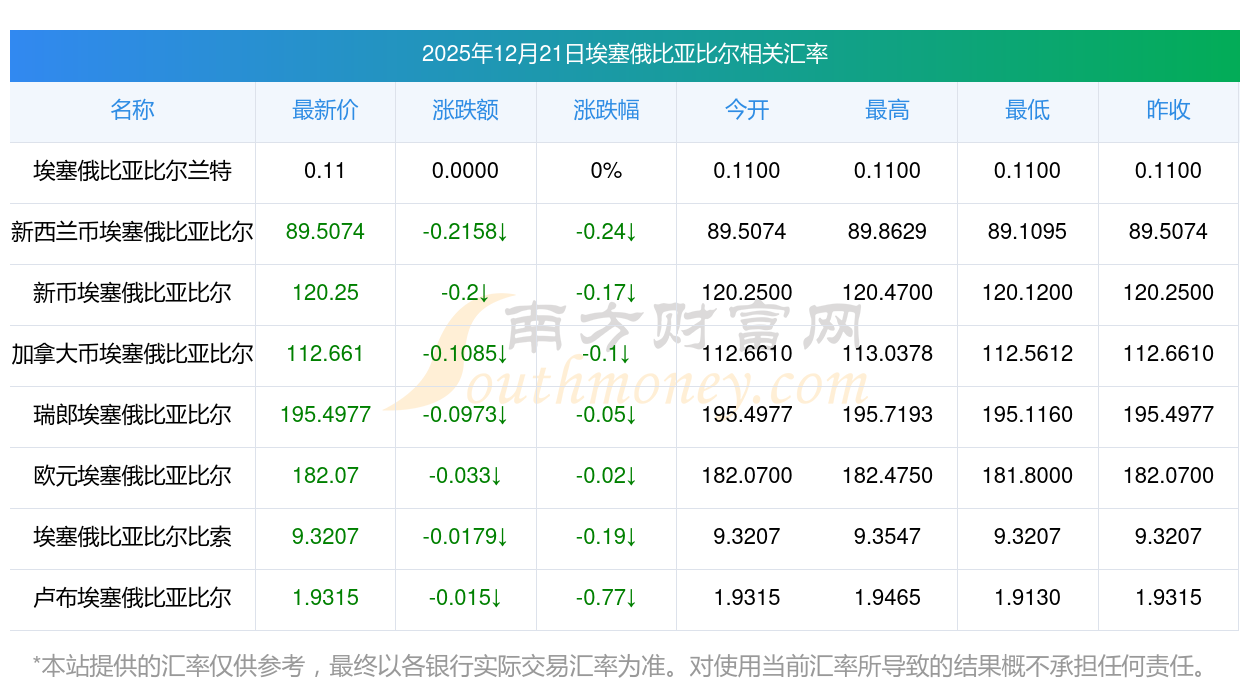Select the 今开 column header
The image size is (1250, 697).
[x=747, y=110]
